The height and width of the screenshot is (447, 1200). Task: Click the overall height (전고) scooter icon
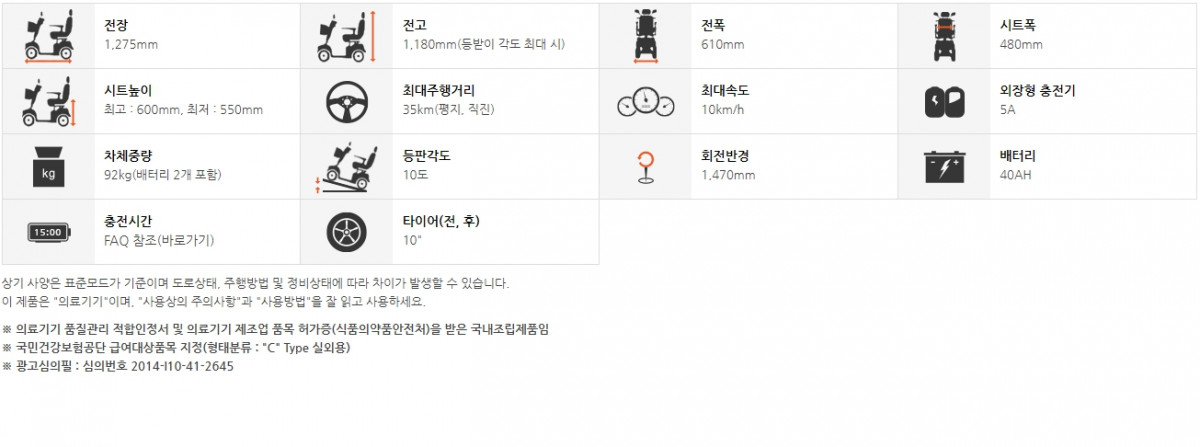[345, 36]
